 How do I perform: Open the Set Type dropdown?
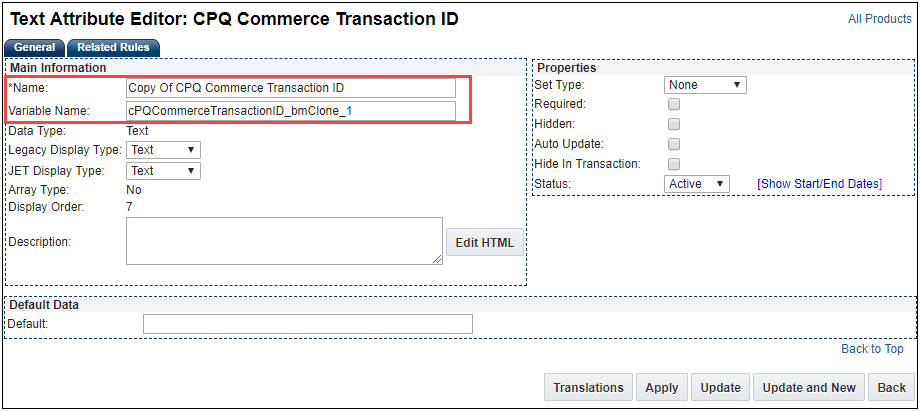[x=705, y=85]
